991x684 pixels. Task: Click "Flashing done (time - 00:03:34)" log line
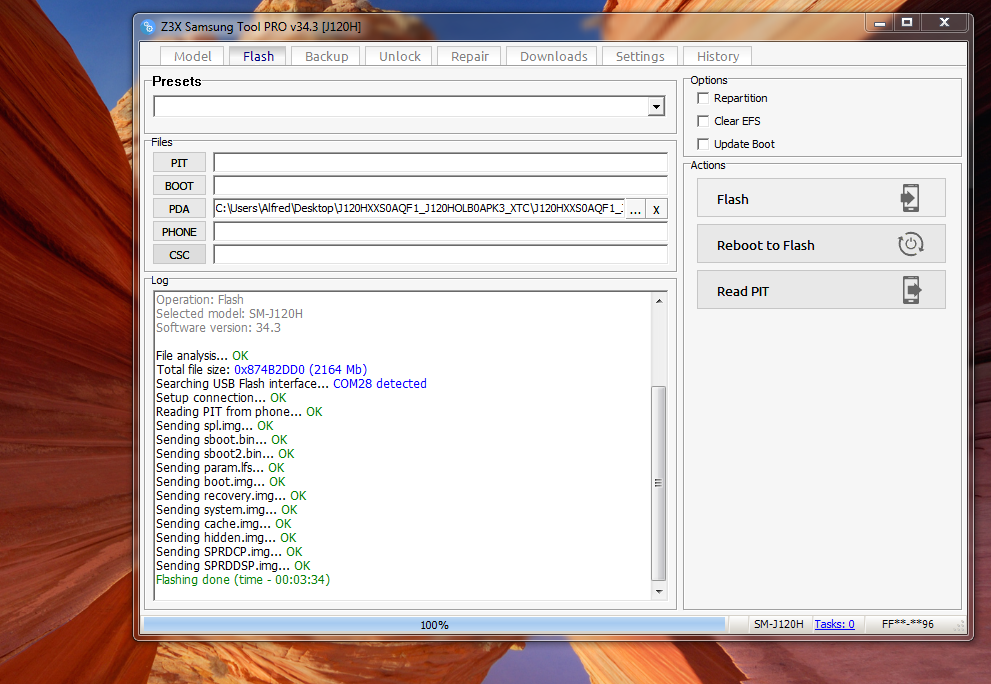pyautogui.click(x=243, y=580)
